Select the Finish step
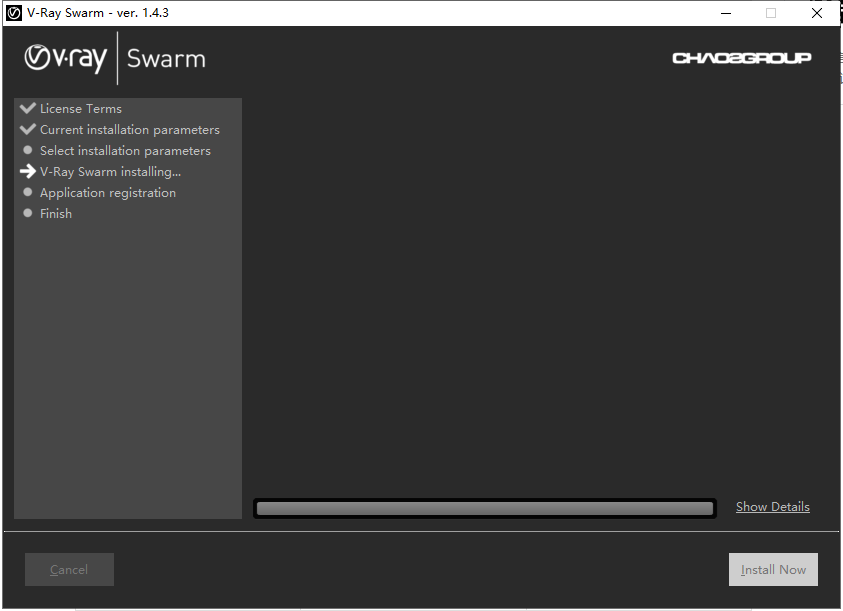Screen dimensions: 843x611 tap(55, 214)
